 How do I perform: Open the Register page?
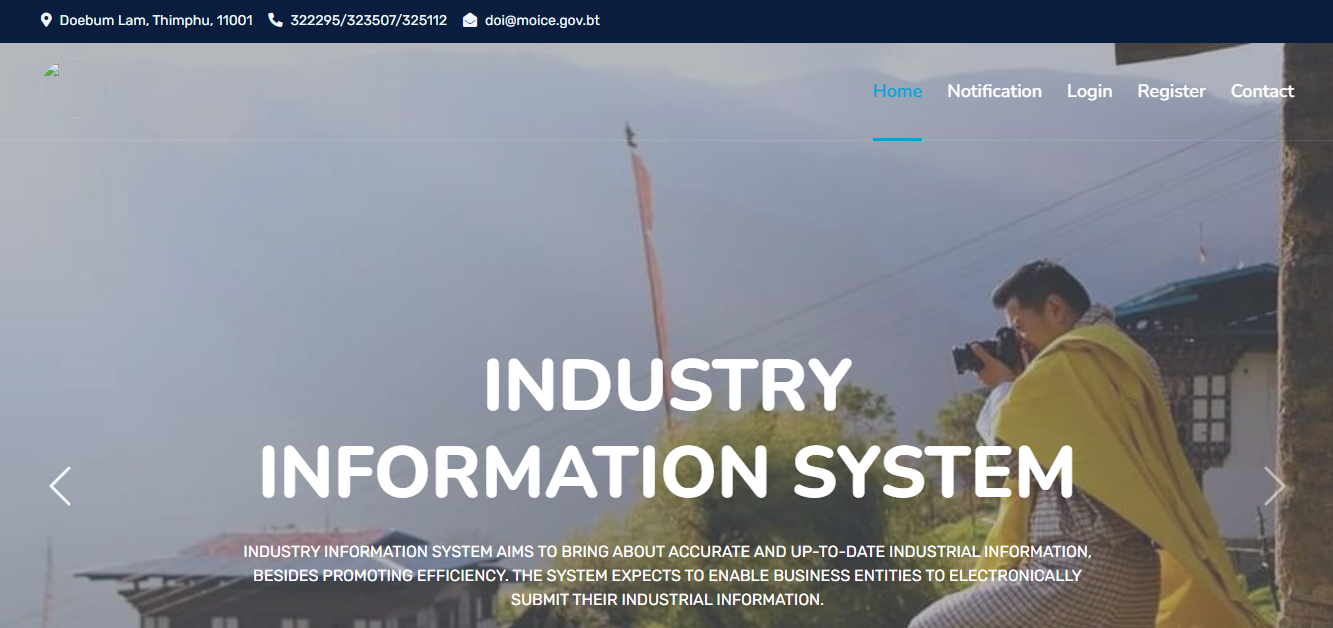click(1171, 91)
